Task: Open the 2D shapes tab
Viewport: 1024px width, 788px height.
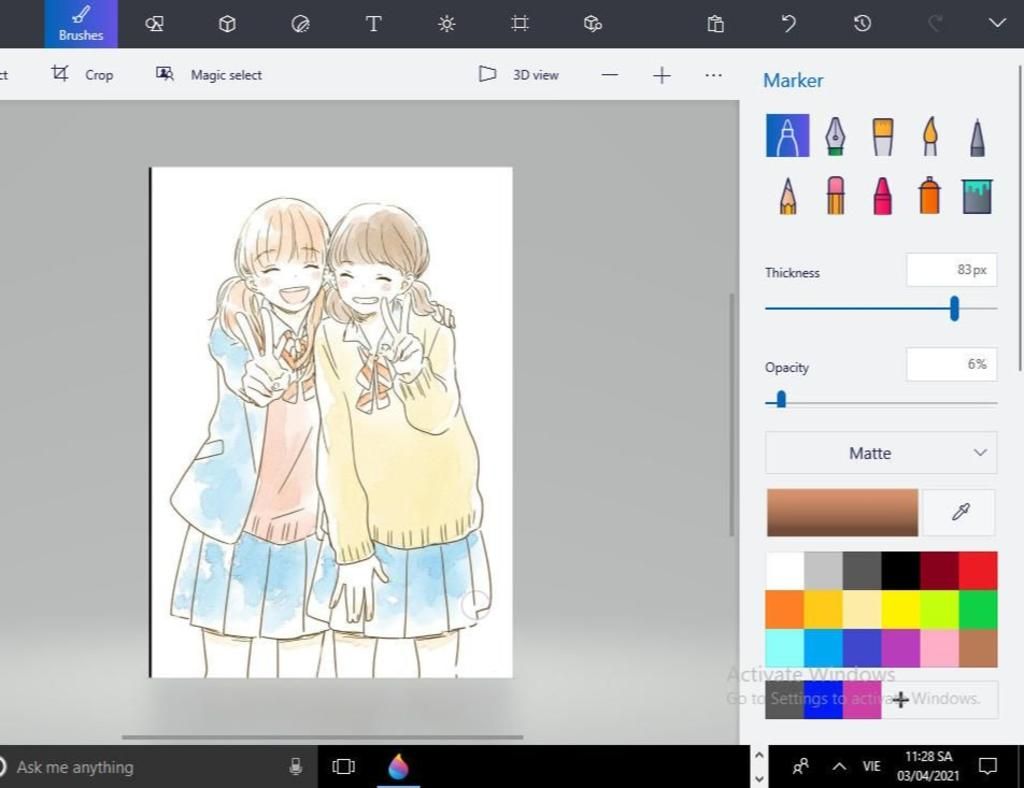Action: pos(154,24)
